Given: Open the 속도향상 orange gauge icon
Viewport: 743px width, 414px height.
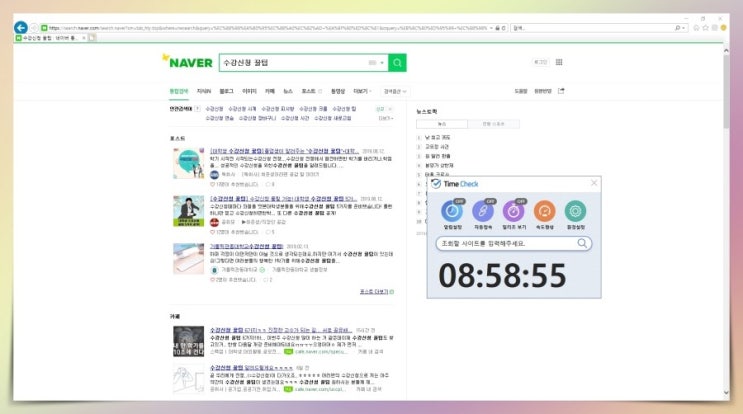Looking at the screenshot, I should [x=544, y=211].
